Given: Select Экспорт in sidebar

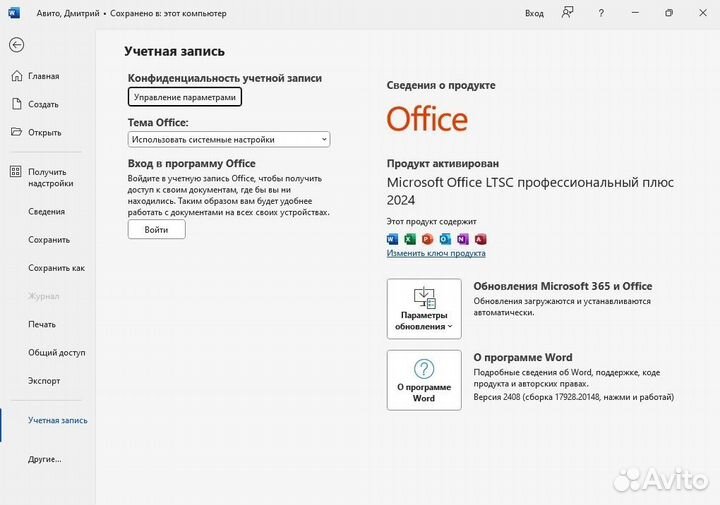Looking at the screenshot, I should tap(44, 381).
